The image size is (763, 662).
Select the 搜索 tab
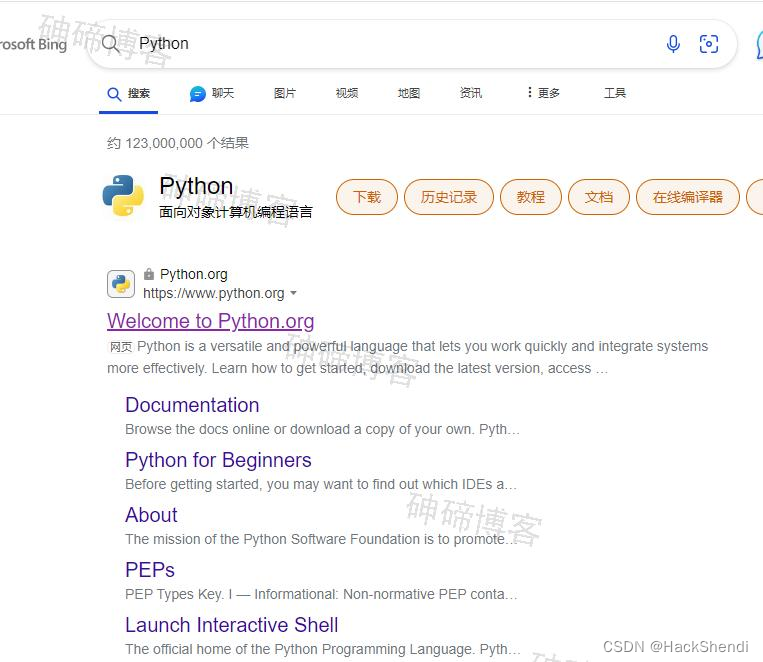click(128, 93)
